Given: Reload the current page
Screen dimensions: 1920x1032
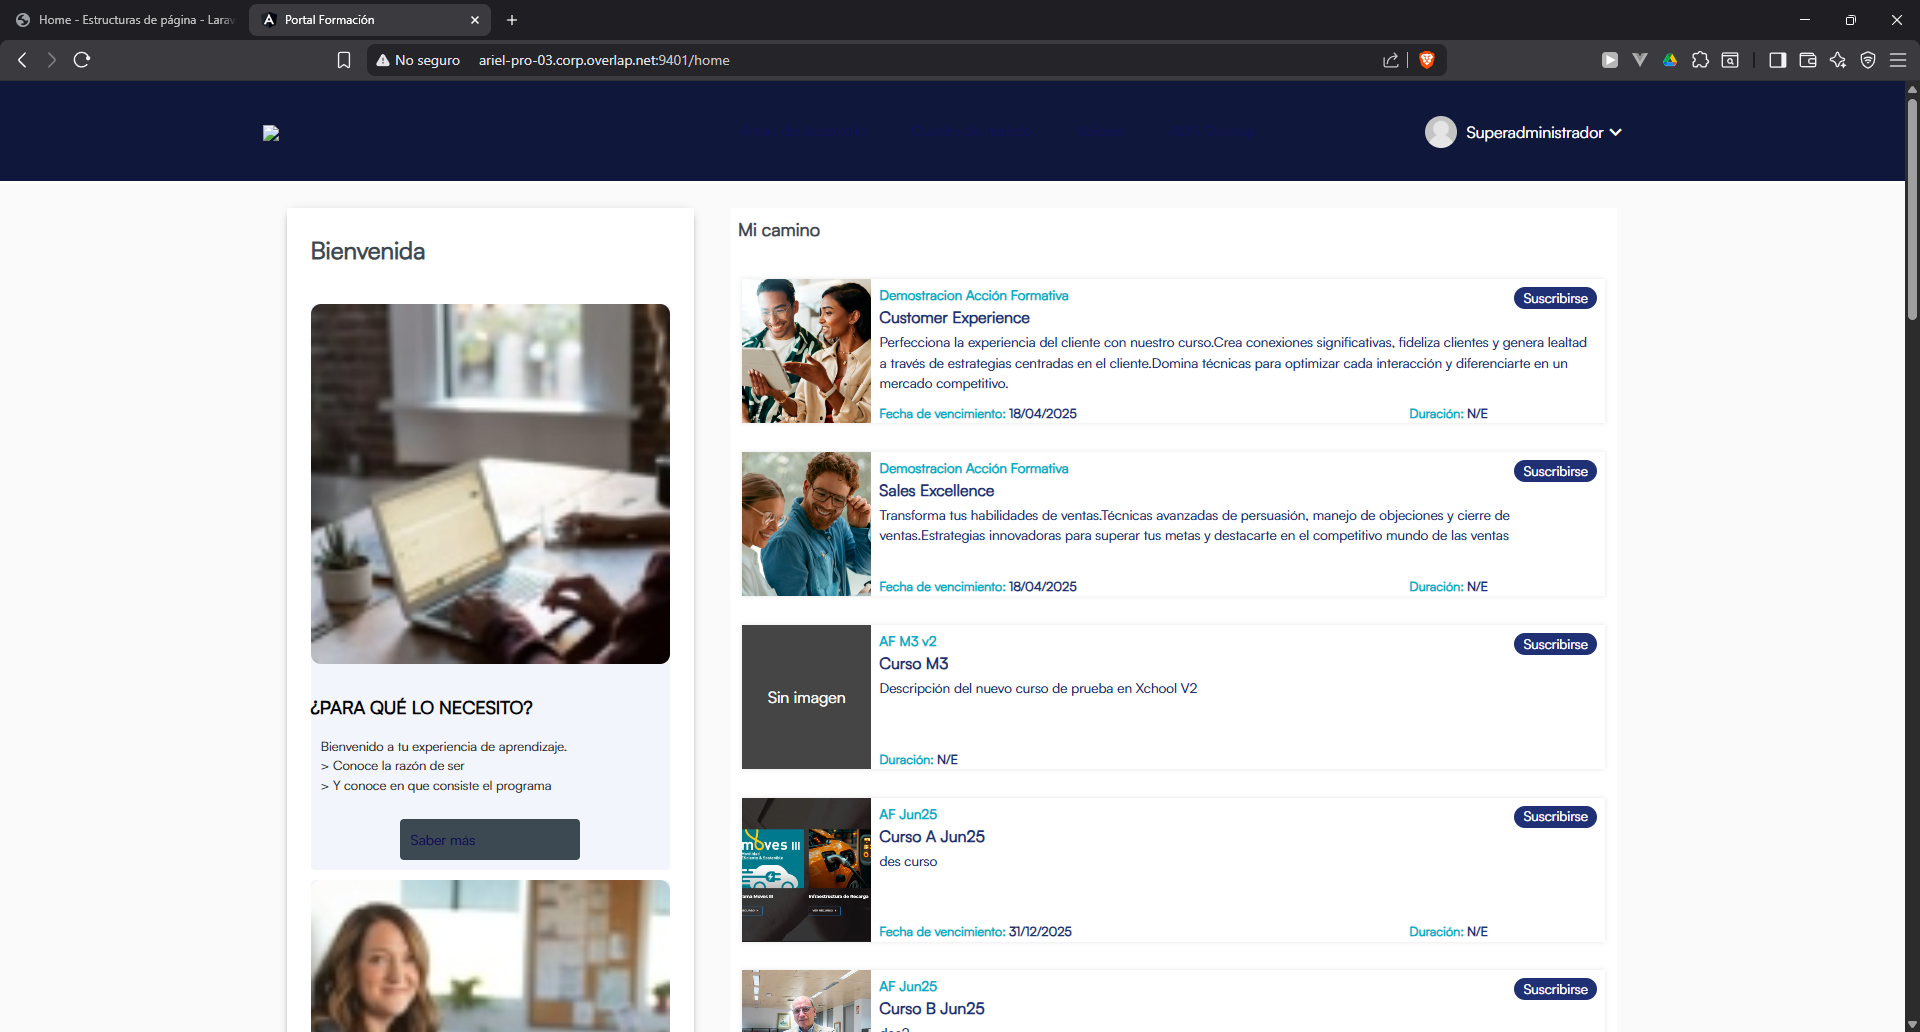Looking at the screenshot, I should tap(82, 60).
